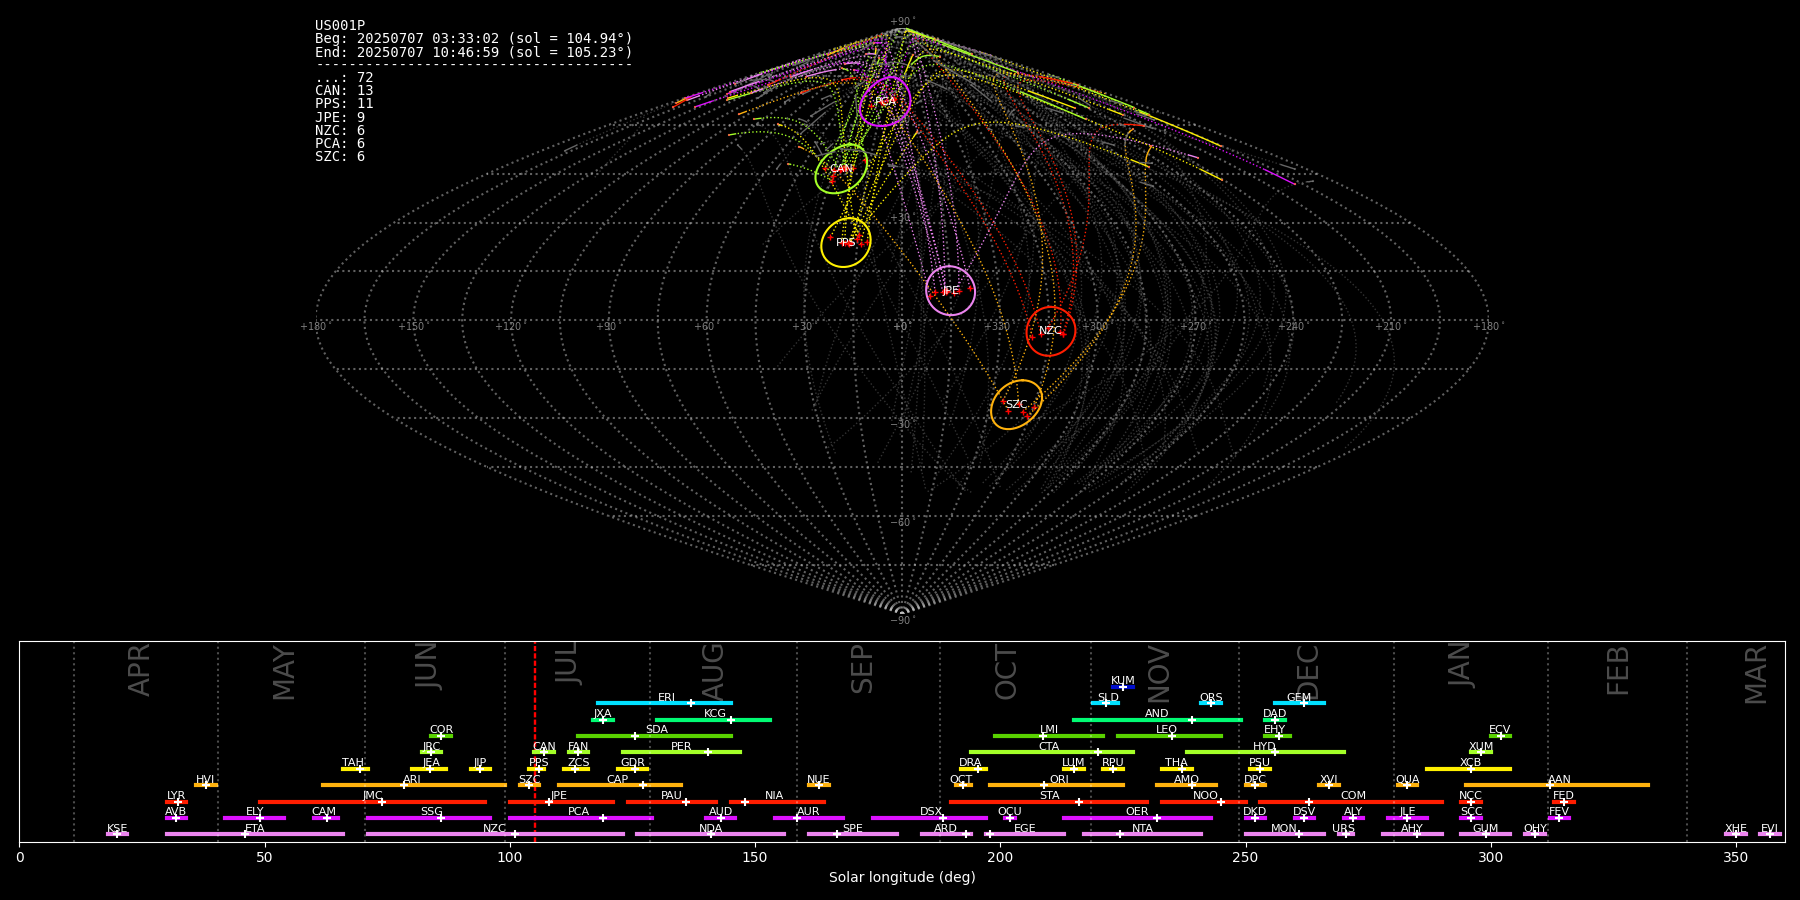1800x900 pixels.
Task: Click the HYD shower bar in timeline
Action: pyautogui.click(x=1265, y=752)
